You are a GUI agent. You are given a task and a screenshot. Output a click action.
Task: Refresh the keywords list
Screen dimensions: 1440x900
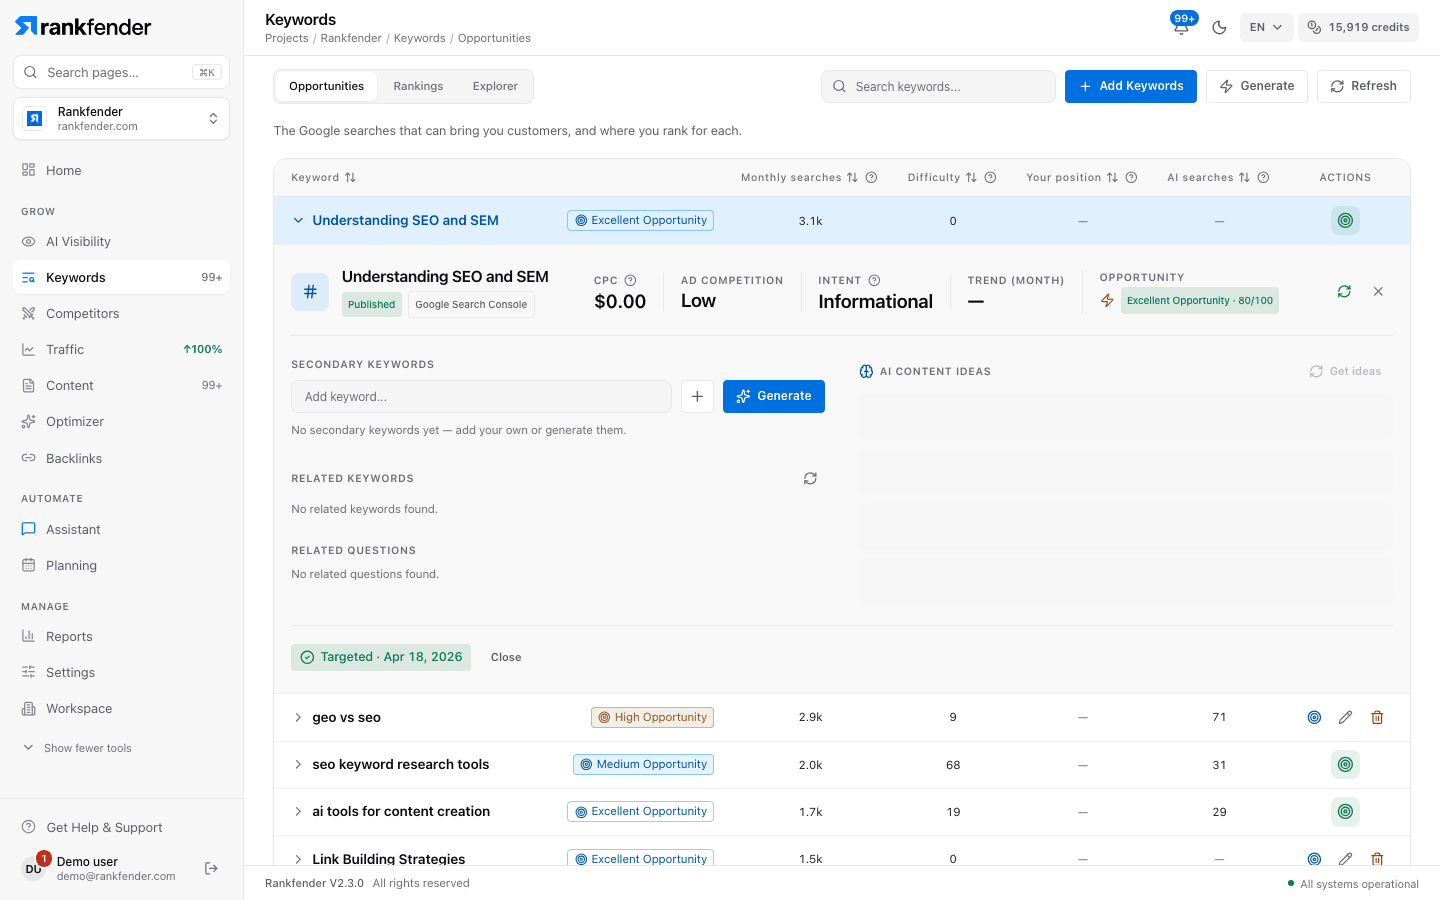tap(1363, 86)
